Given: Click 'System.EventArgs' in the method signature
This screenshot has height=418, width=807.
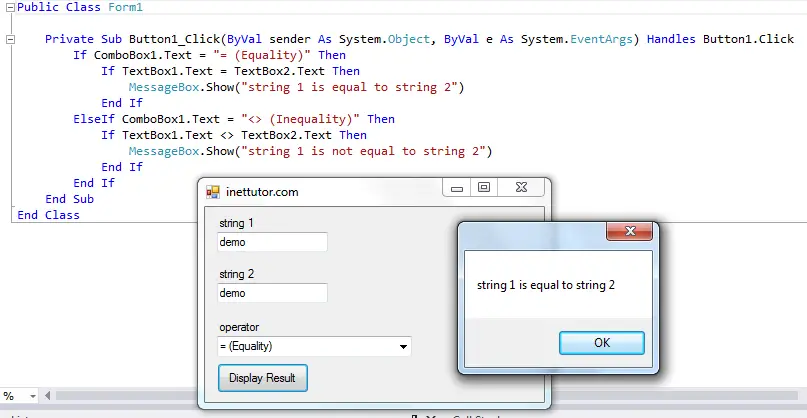Looking at the screenshot, I should click(x=576, y=39).
